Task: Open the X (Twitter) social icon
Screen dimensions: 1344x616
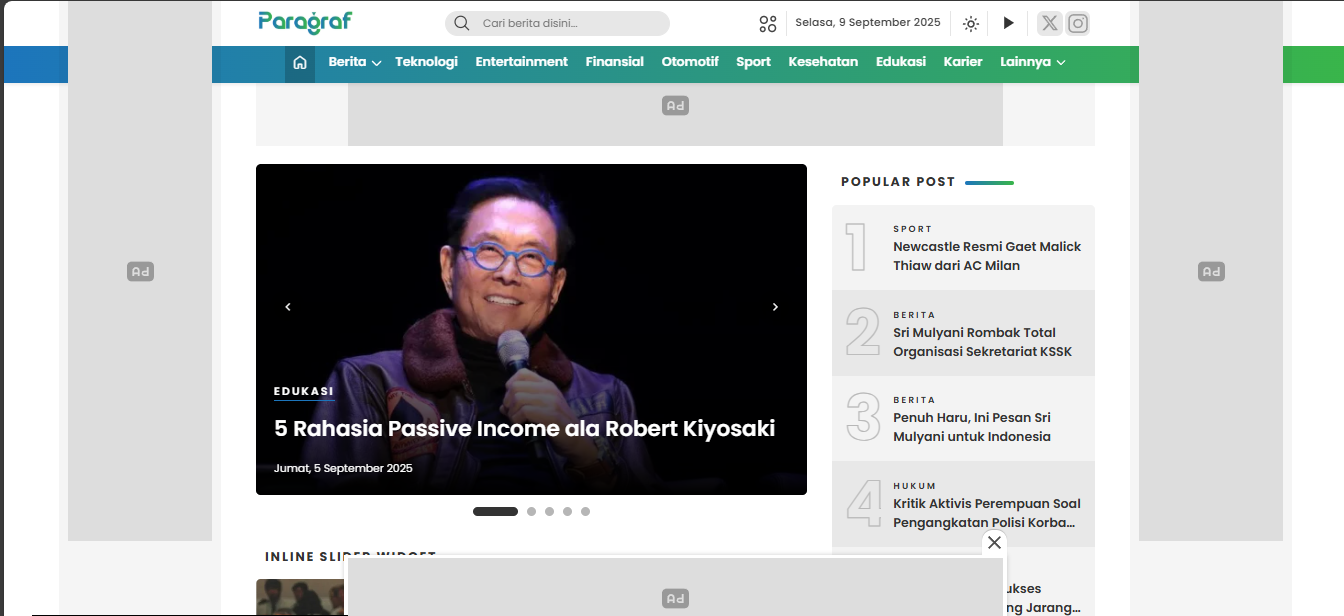Action: tap(1048, 23)
